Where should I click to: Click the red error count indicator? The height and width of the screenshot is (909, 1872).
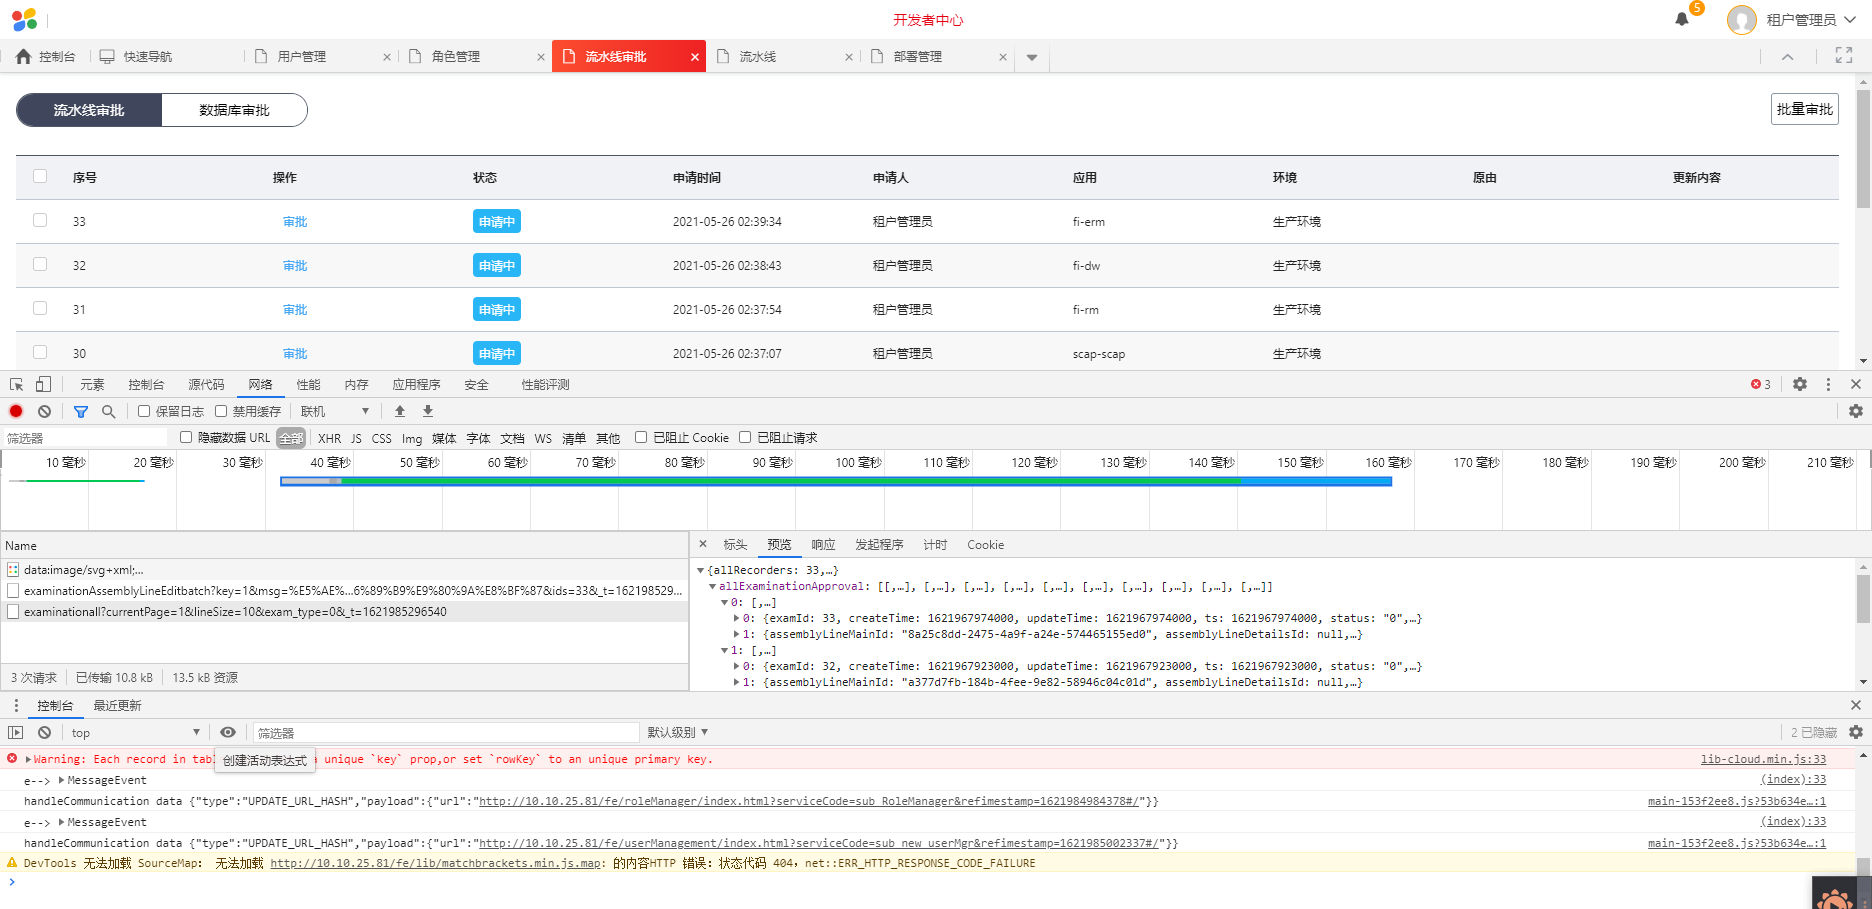tap(1761, 384)
